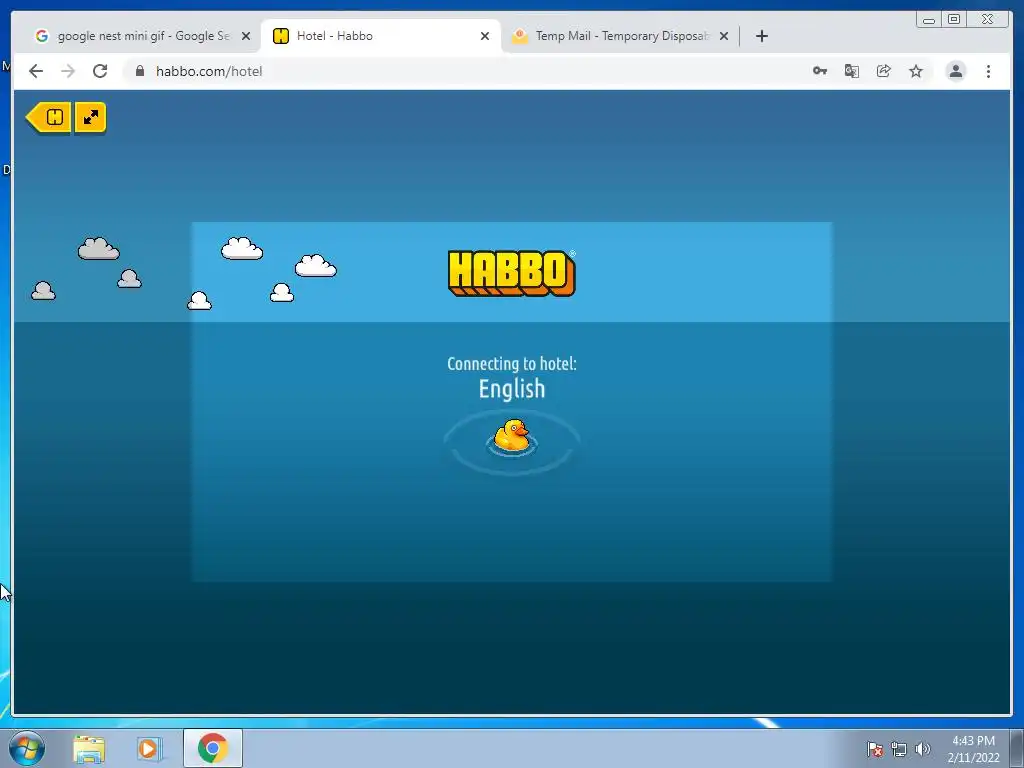Go back with the browser back arrow
1024x768 pixels.
coord(36,71)
